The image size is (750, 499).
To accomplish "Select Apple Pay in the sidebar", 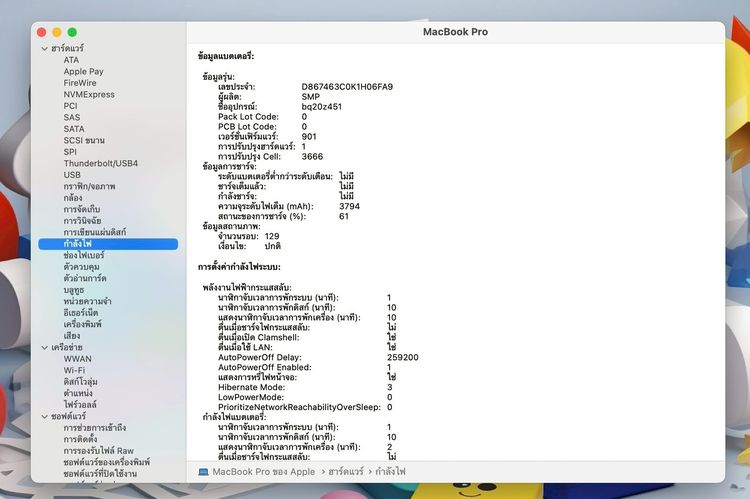I will point(83,71).
